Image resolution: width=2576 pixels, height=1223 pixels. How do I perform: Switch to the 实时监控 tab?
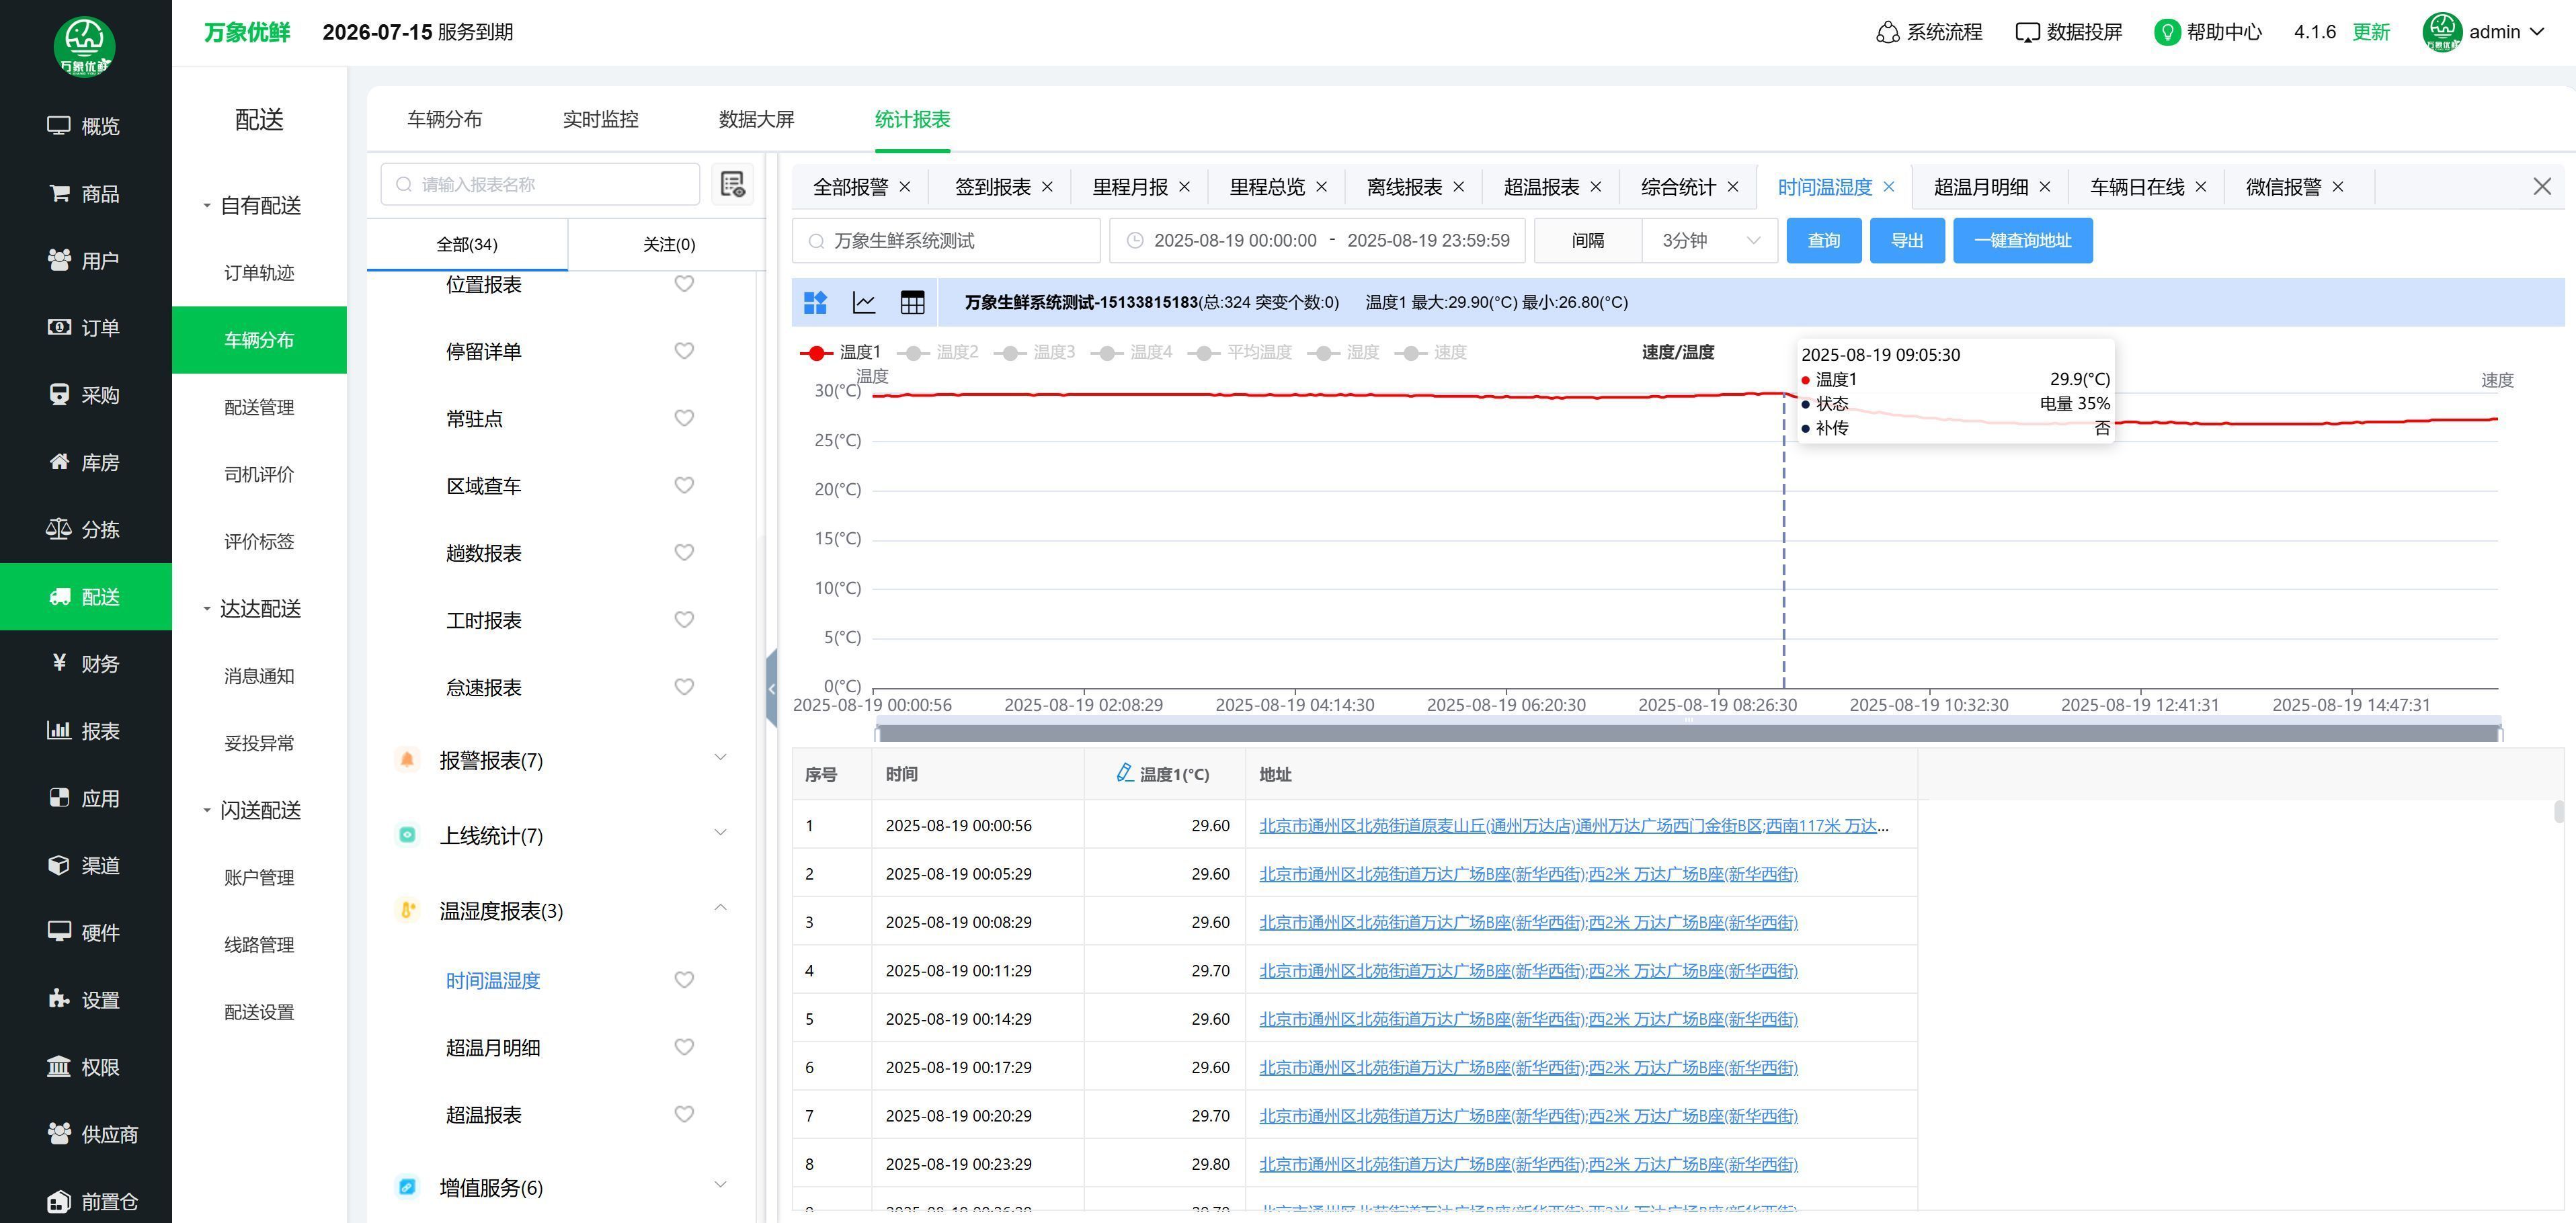click(x=600, y=119)
